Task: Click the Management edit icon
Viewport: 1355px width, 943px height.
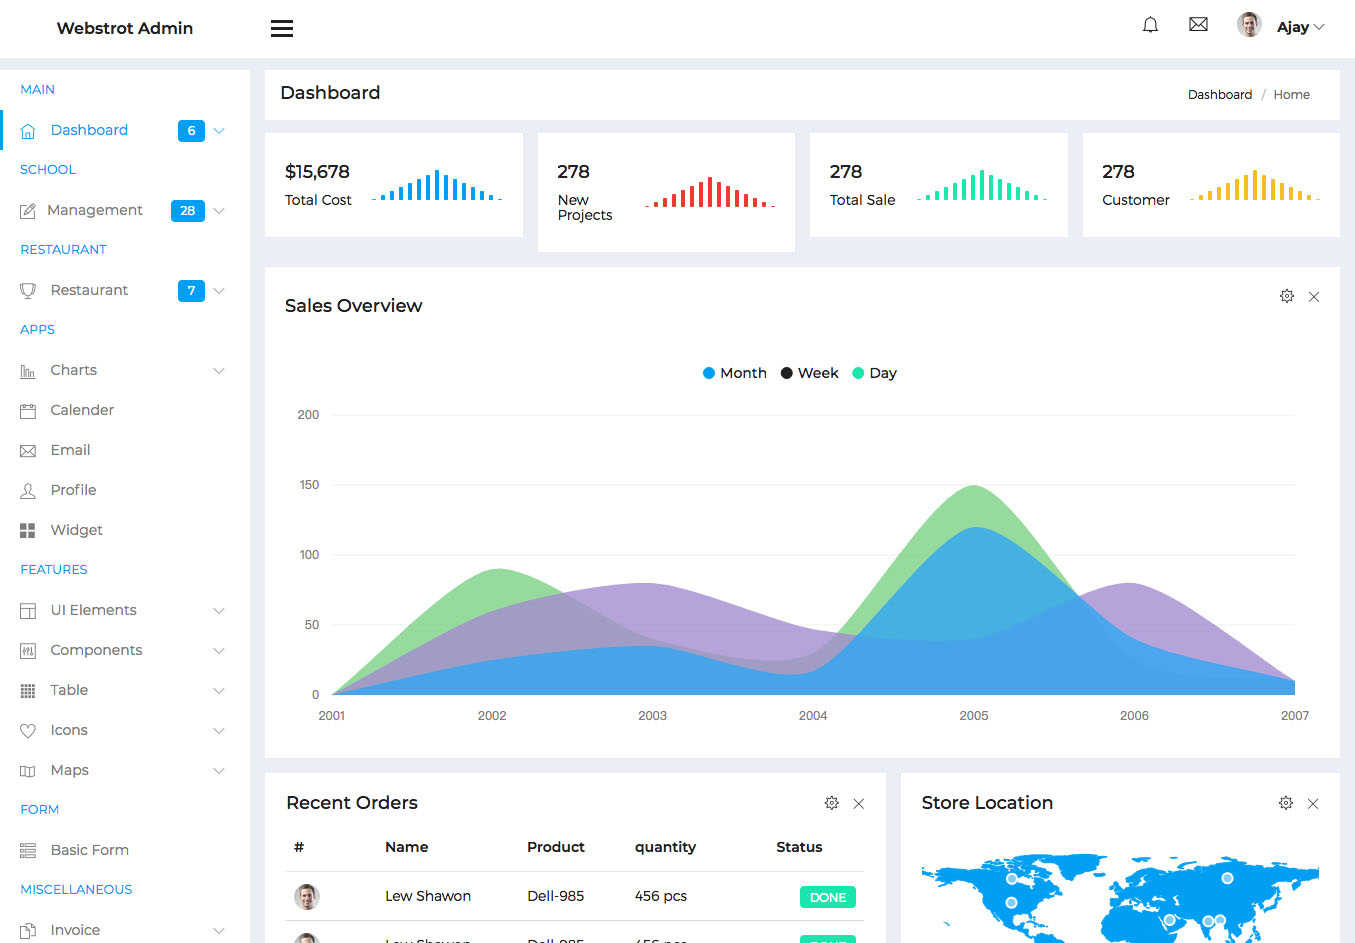Action: [28, 211]
